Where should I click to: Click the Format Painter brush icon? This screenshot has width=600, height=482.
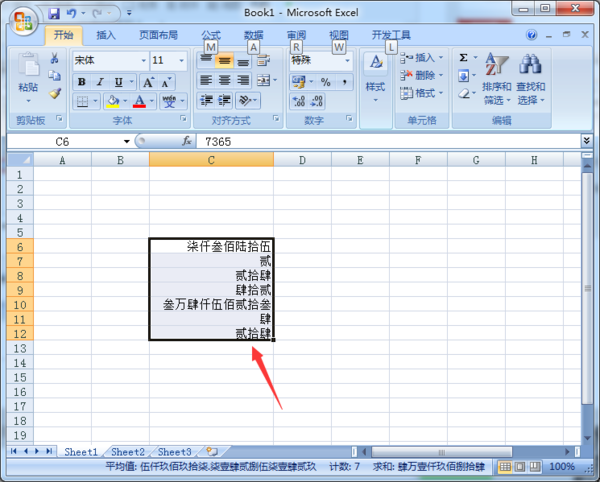54,93
